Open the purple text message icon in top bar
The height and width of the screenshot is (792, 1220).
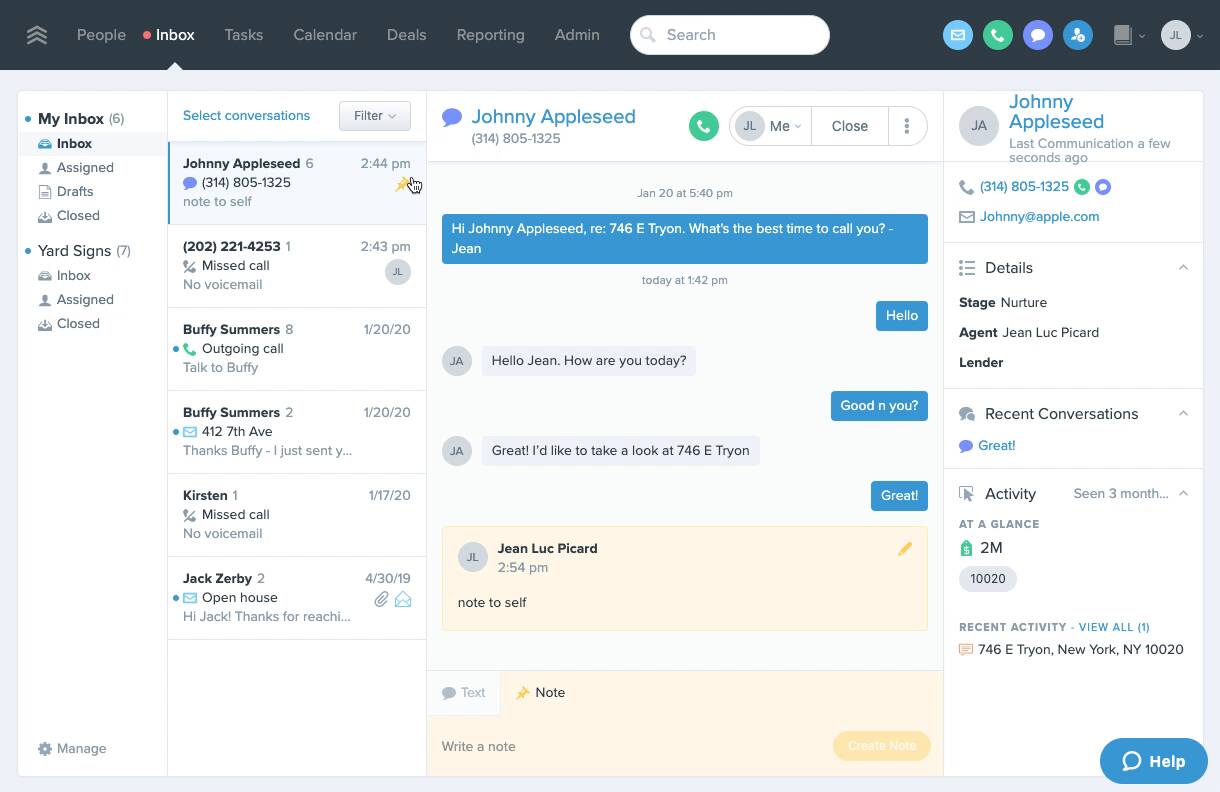[x=1037, y=35]
